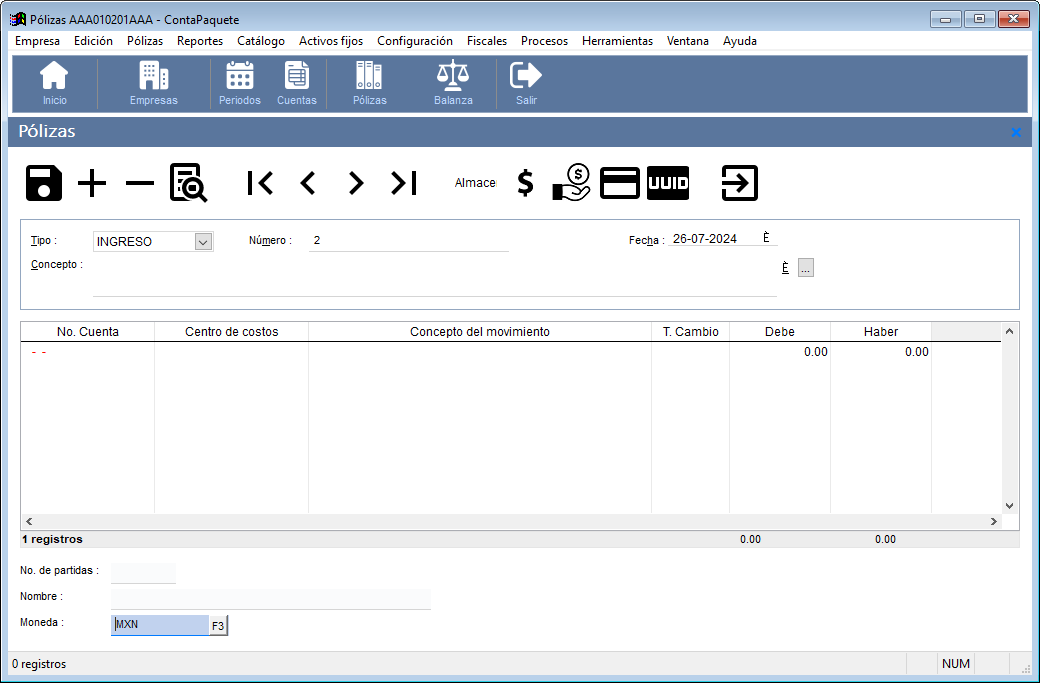Click the ellipsis button beside Concepto
Image resolution: width=1040 pixels, height=683 pixels.
click(805, 268)
